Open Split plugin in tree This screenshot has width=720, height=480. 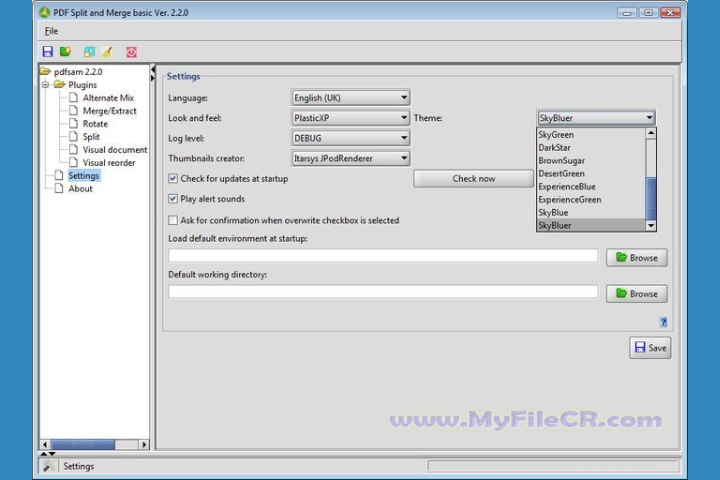point(91,136)
